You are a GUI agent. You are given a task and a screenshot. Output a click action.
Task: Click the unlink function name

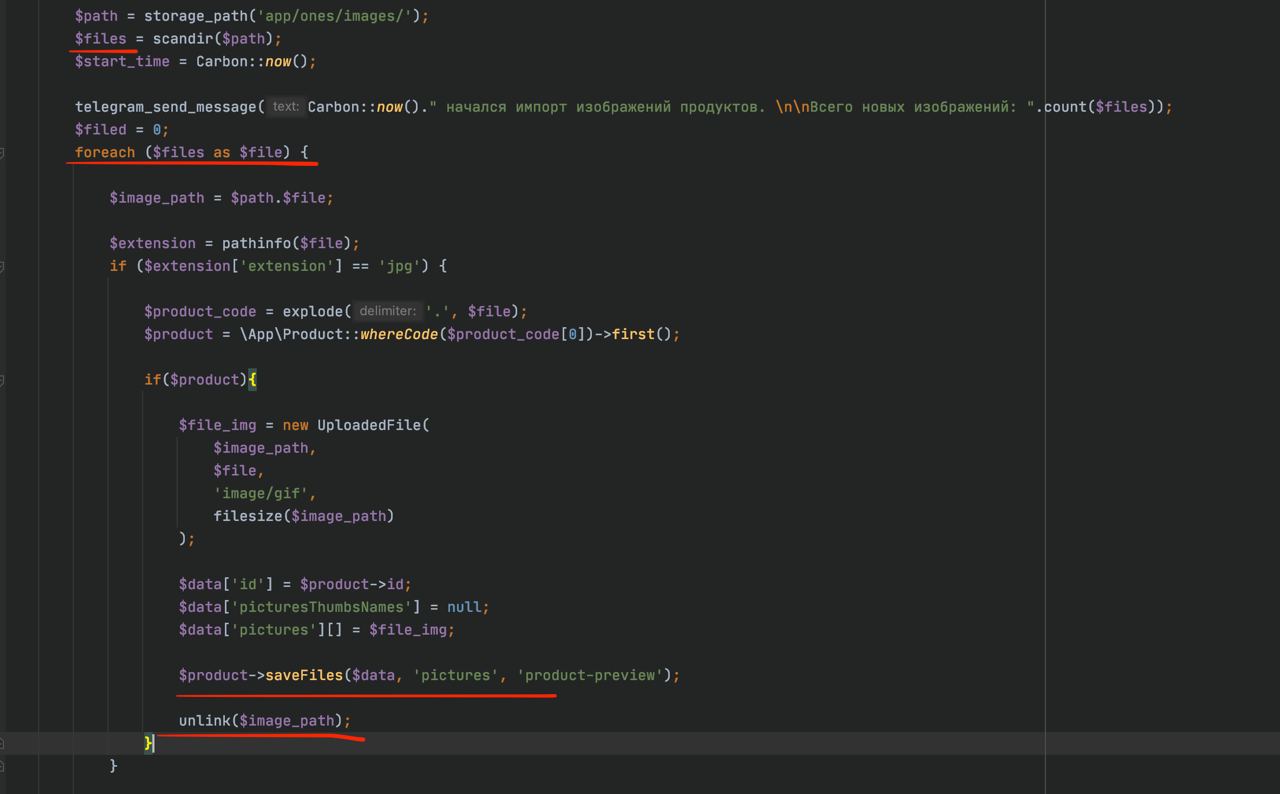(205, 721)
